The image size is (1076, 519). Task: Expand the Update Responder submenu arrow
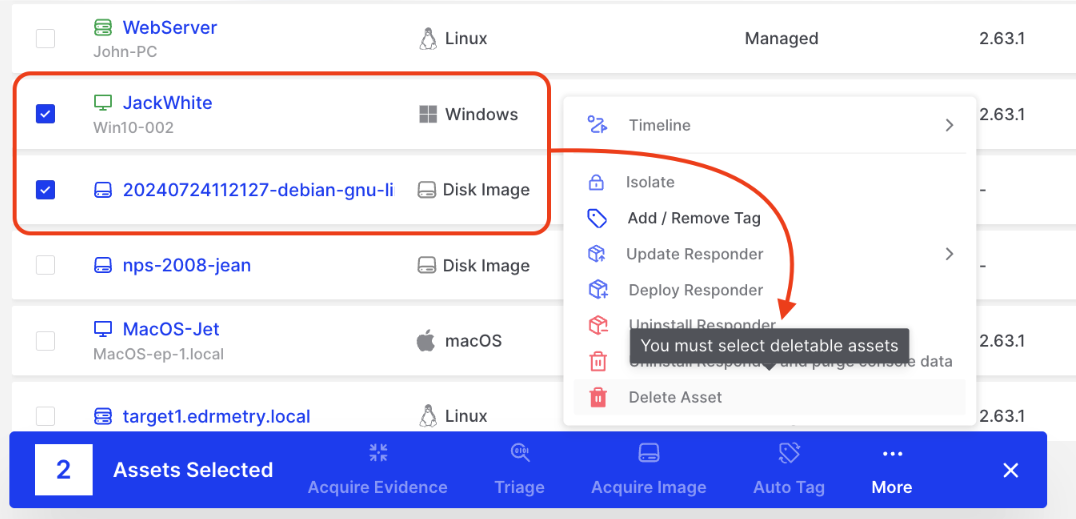pos(949,254)
